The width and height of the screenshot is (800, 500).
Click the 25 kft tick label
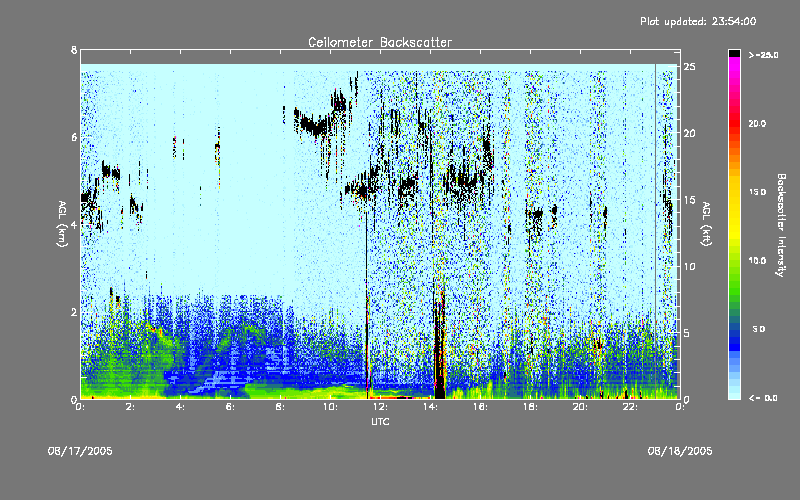click(x=689, y=67)
